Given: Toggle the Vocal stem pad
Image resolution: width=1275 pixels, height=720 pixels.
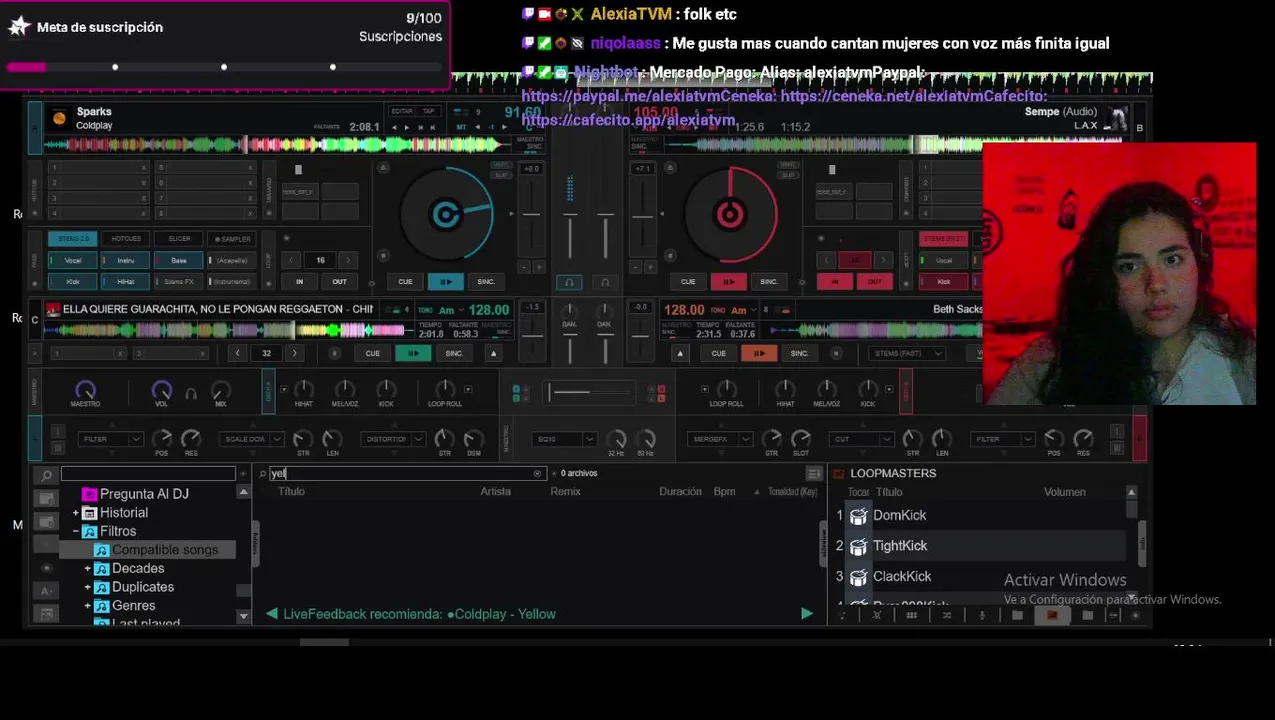Looking at the screenshot, I should 73,260.
